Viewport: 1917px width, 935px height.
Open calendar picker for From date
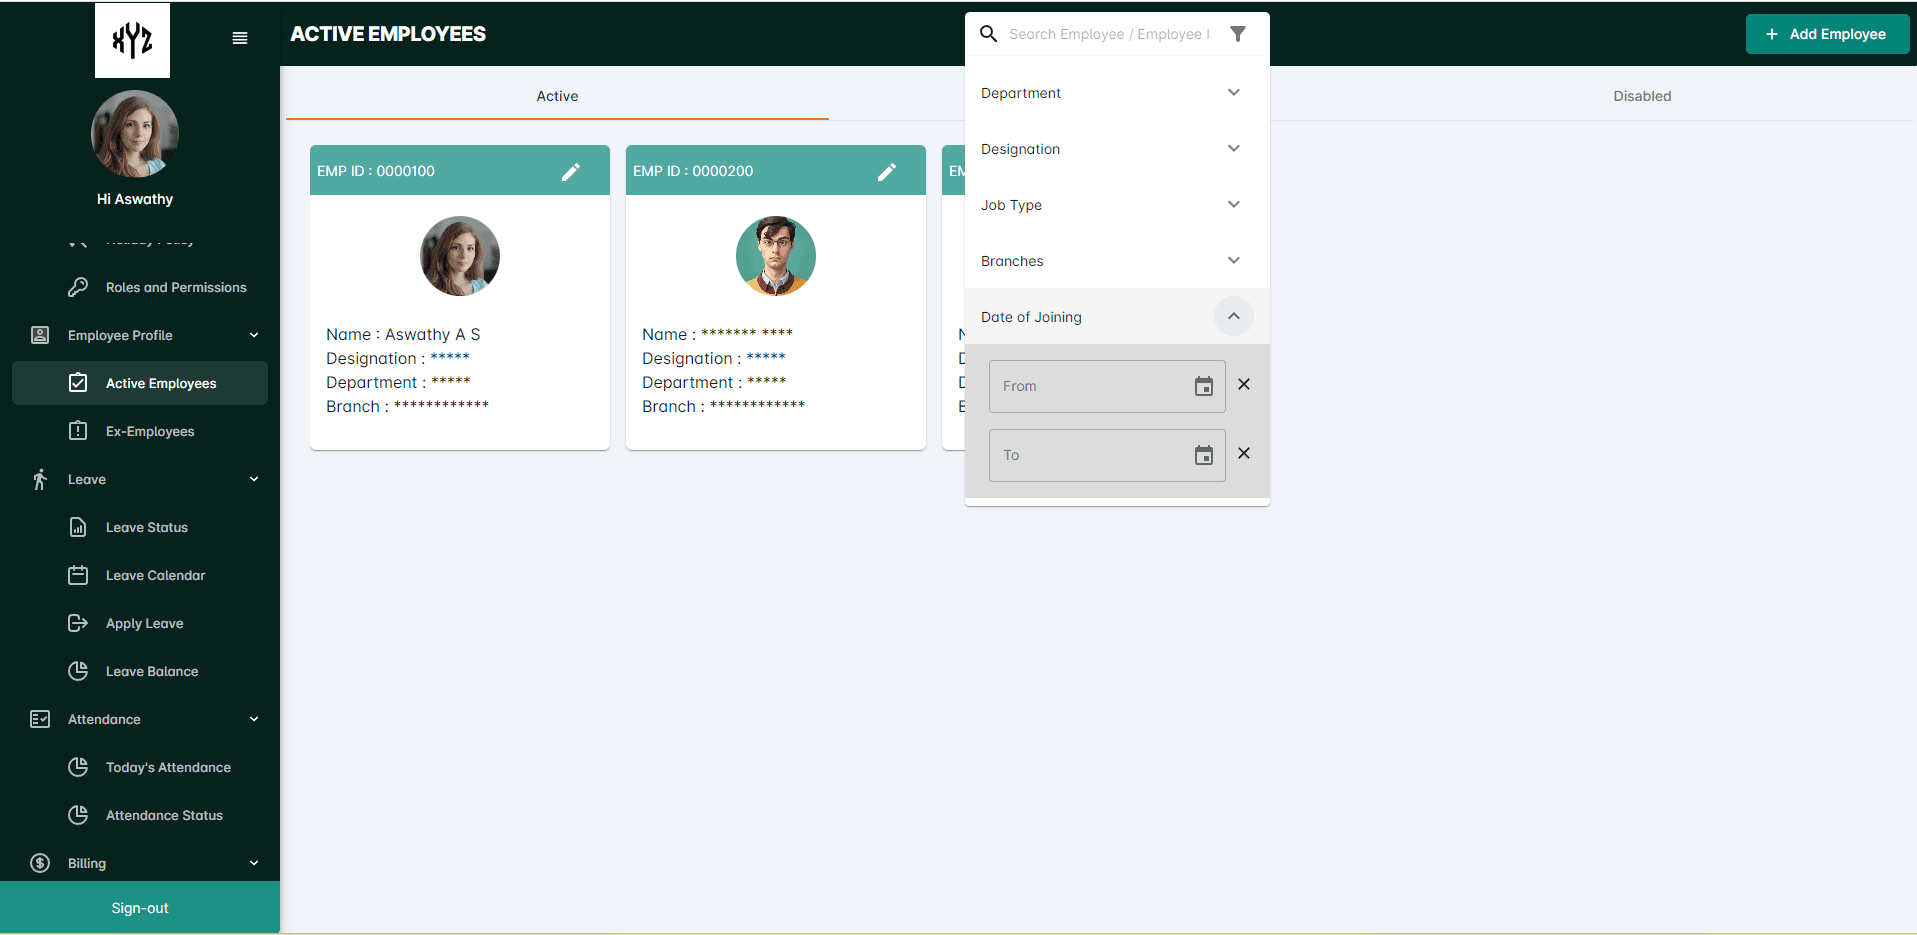click(1204, 386)
